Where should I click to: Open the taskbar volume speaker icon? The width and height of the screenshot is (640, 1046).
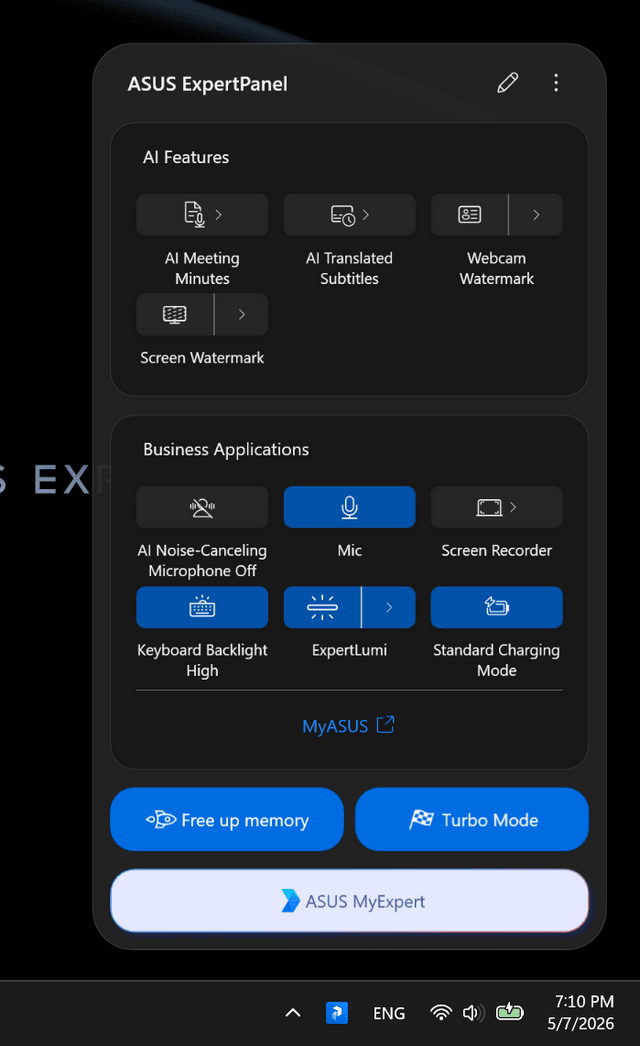pos(473,1013)
